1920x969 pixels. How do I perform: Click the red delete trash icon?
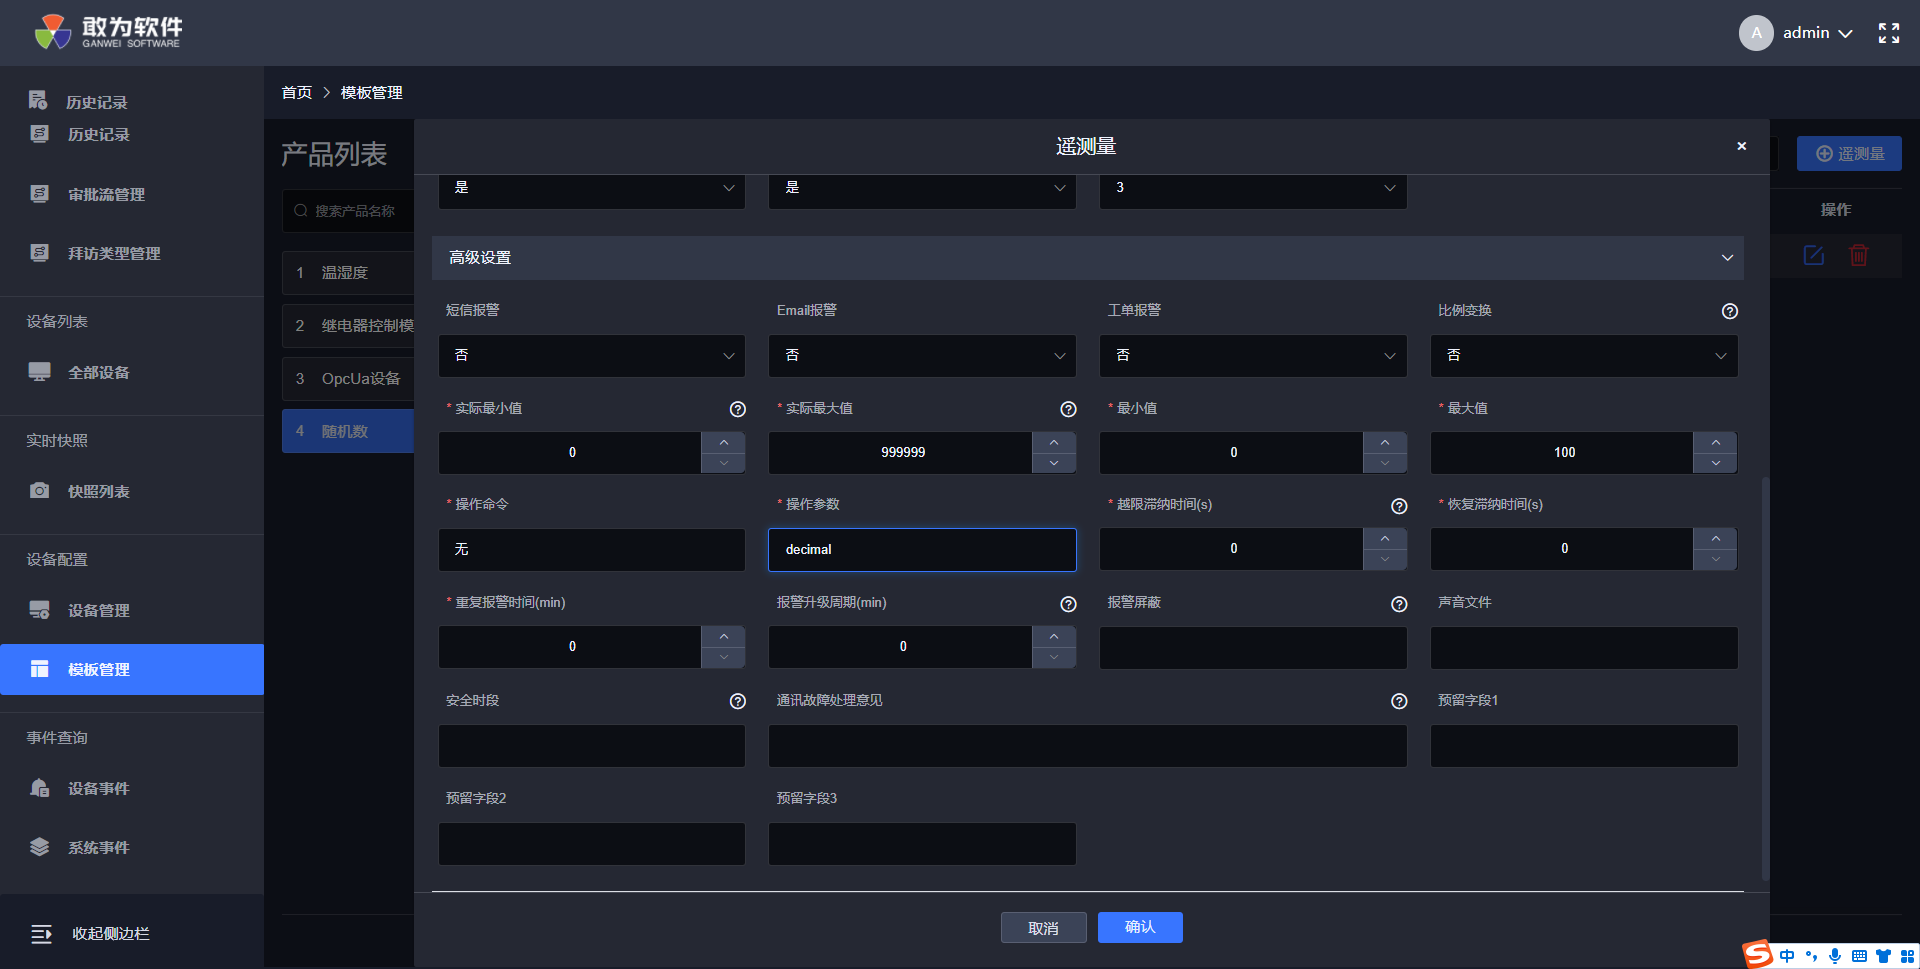(1858, 256)
